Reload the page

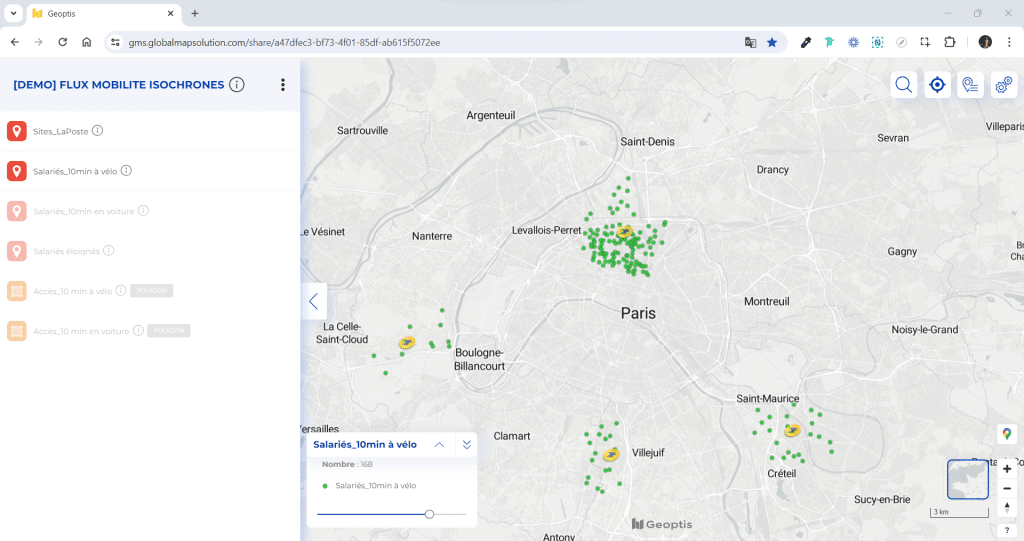coord(63,42)
